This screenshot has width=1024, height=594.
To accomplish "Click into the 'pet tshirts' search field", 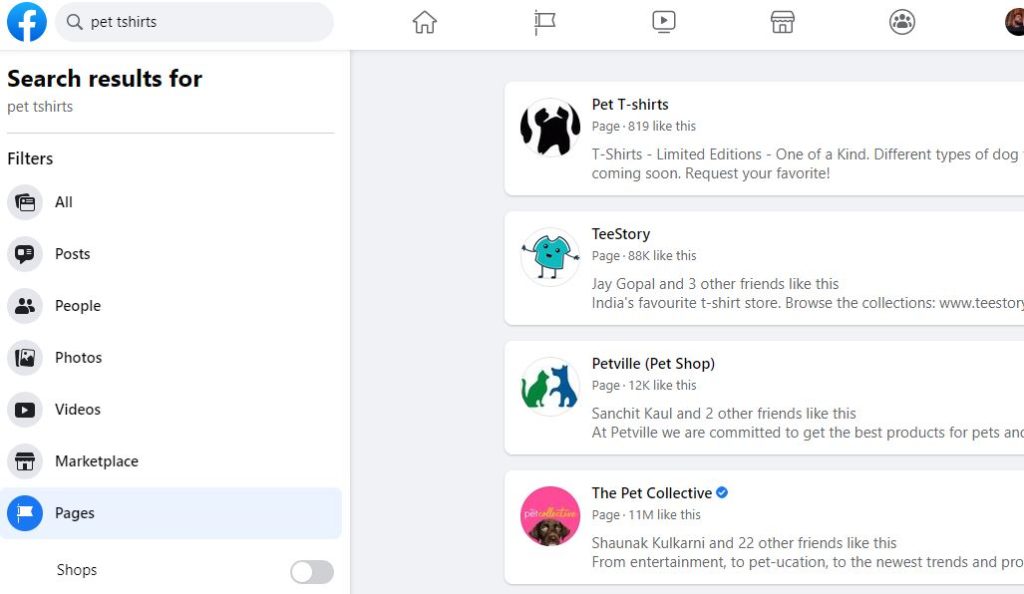I will tap(194, 22).
